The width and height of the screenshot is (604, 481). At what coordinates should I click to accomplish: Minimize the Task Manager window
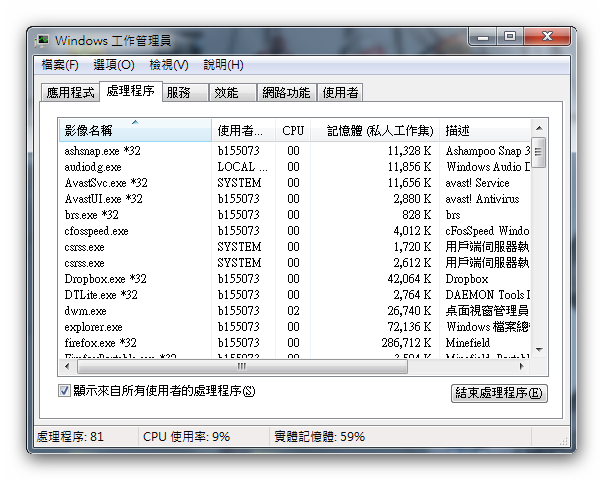coord(483,37)
